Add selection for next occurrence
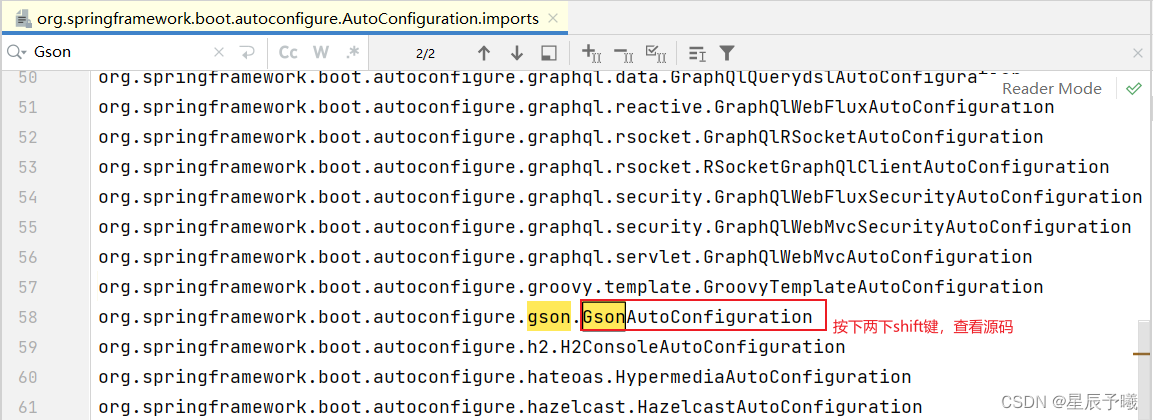 [x=592, y=53]
